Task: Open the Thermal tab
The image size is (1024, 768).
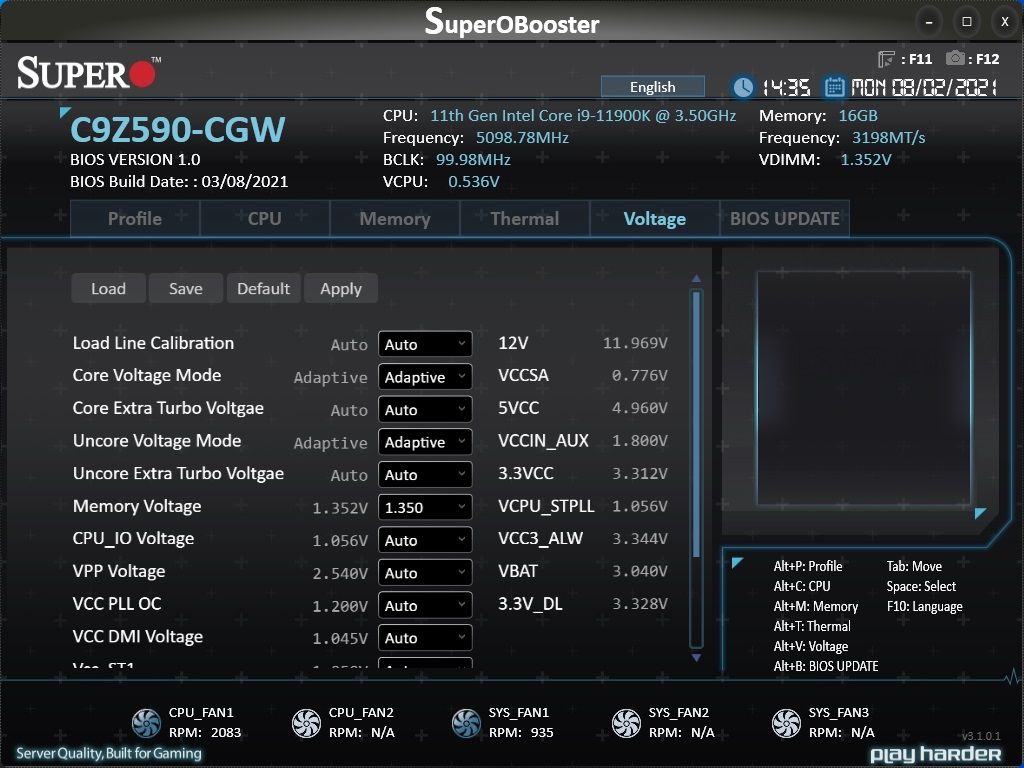Action: click(x=524, y=219)
